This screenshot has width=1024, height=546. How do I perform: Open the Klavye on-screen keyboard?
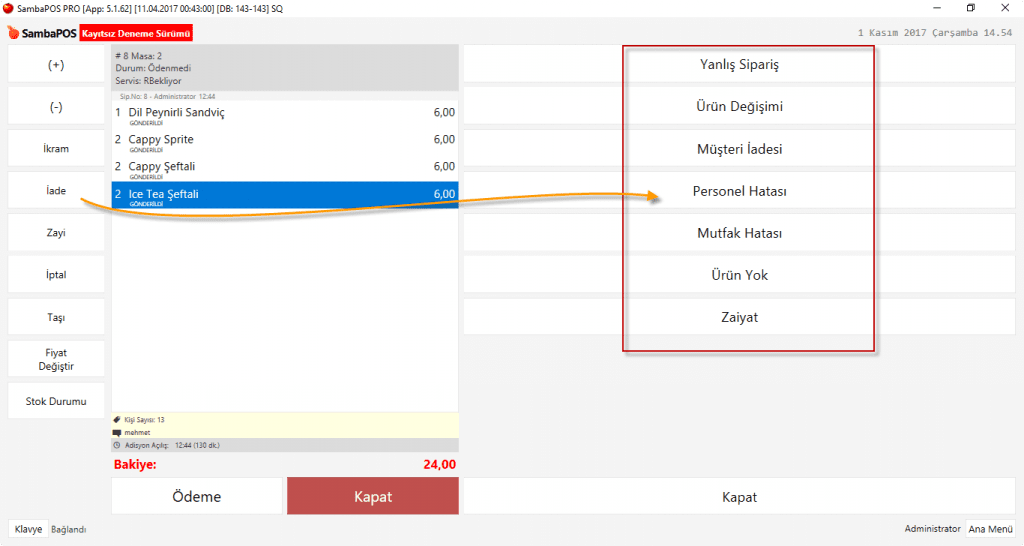(x=28, y=529)
